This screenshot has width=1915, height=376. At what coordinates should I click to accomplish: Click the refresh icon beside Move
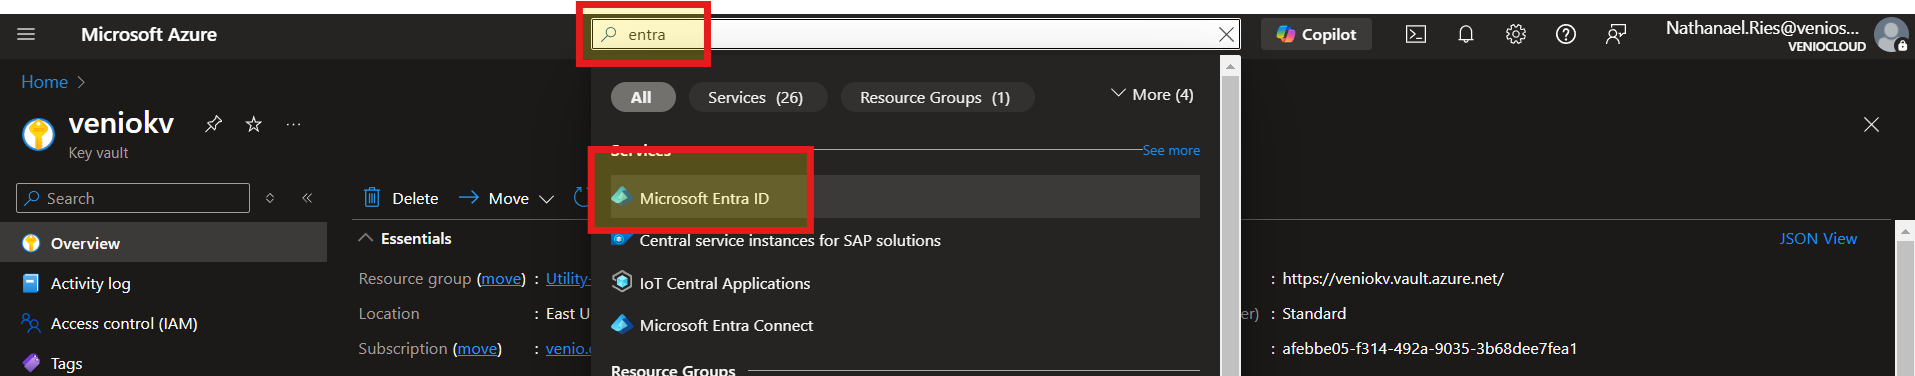[x=582, y=197]
